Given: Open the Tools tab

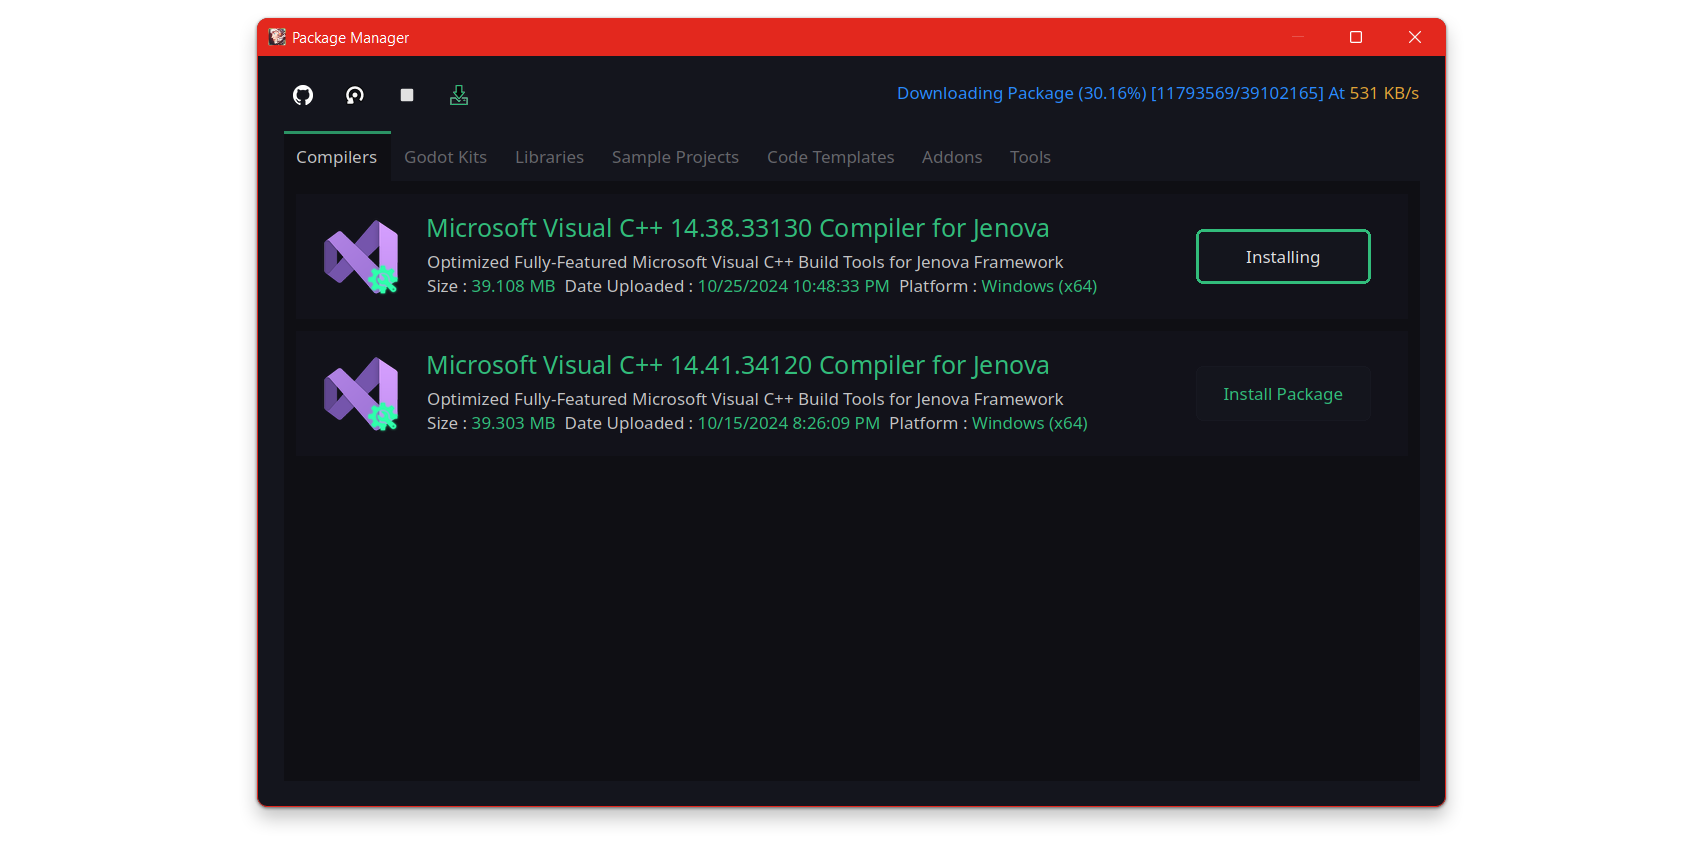Looking at the screenshot, I should tap(1030, 157).
